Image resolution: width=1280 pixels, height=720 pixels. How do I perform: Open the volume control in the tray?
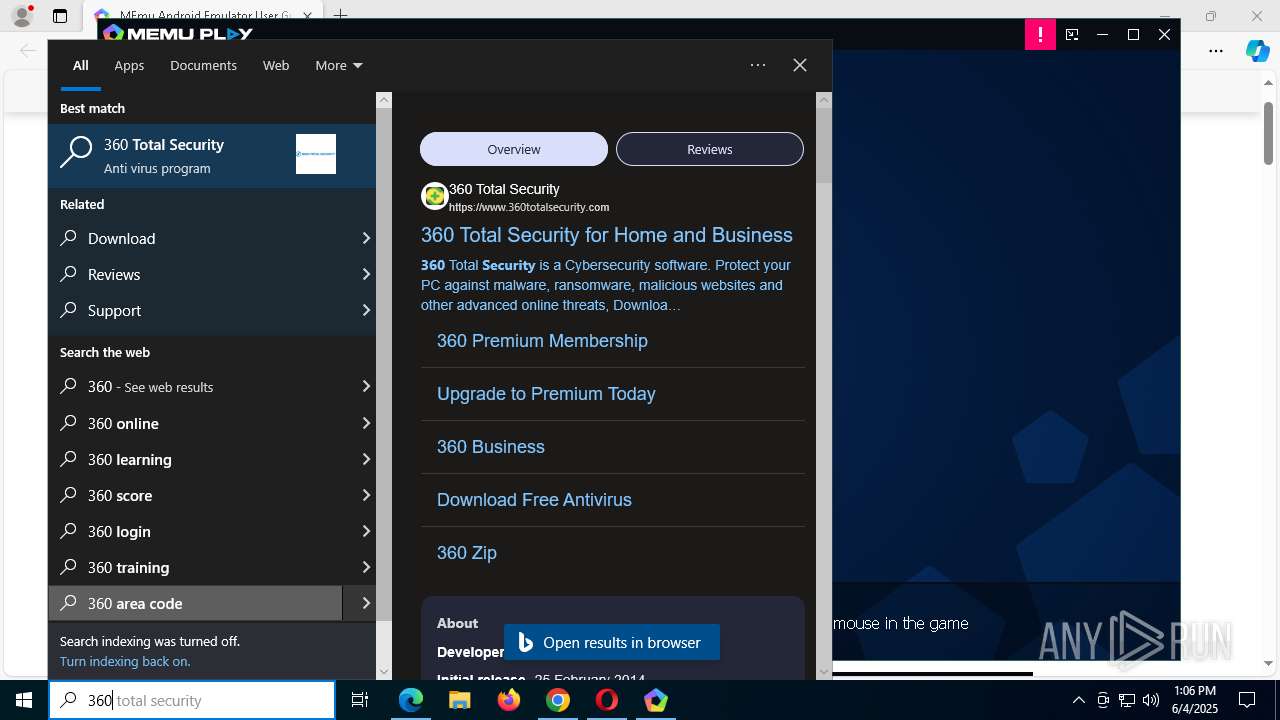(x=1151, y=700)
